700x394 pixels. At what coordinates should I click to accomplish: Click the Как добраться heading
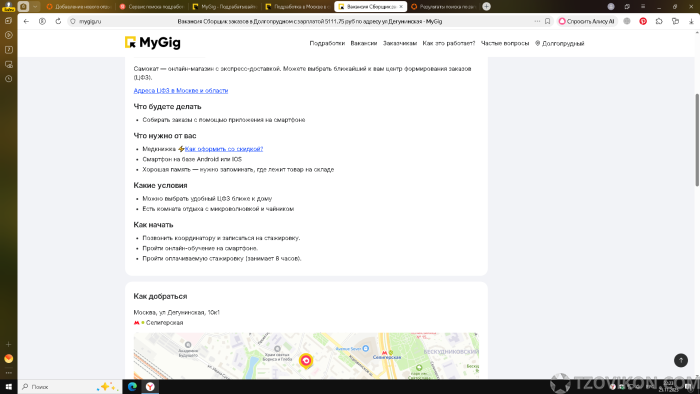[x=160, y=296]
